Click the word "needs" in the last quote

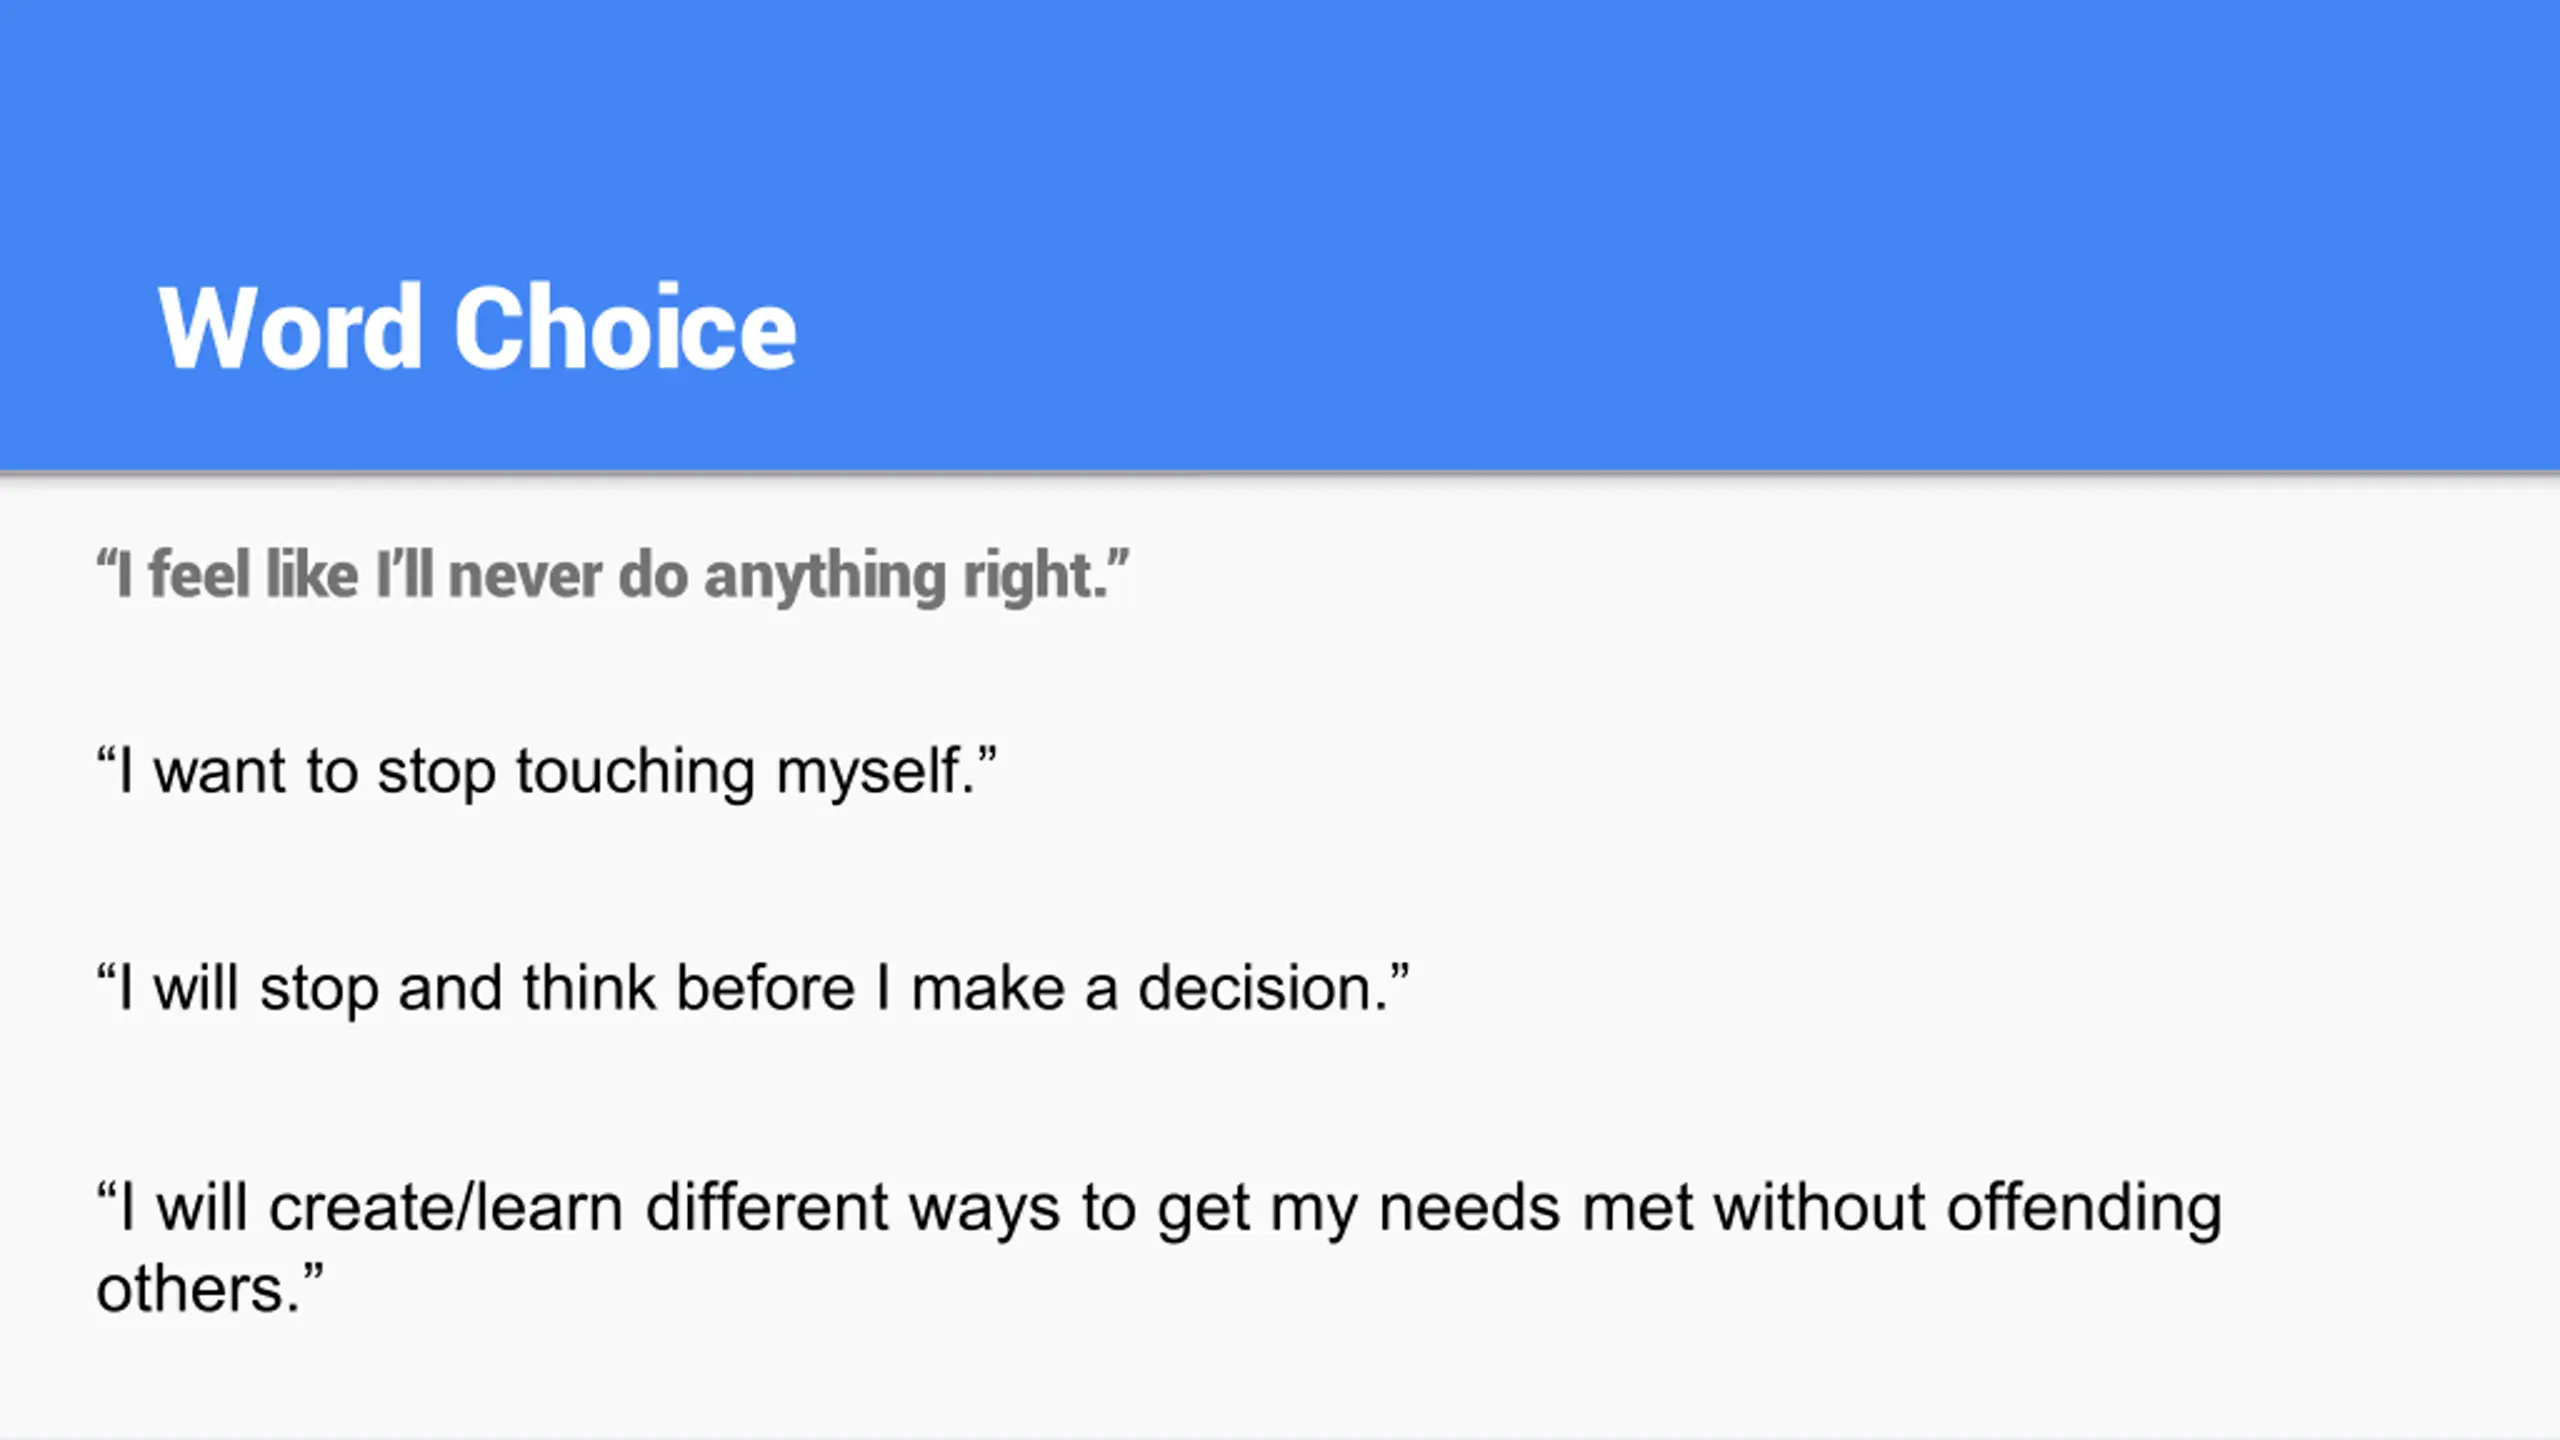pos(1469,1207)
